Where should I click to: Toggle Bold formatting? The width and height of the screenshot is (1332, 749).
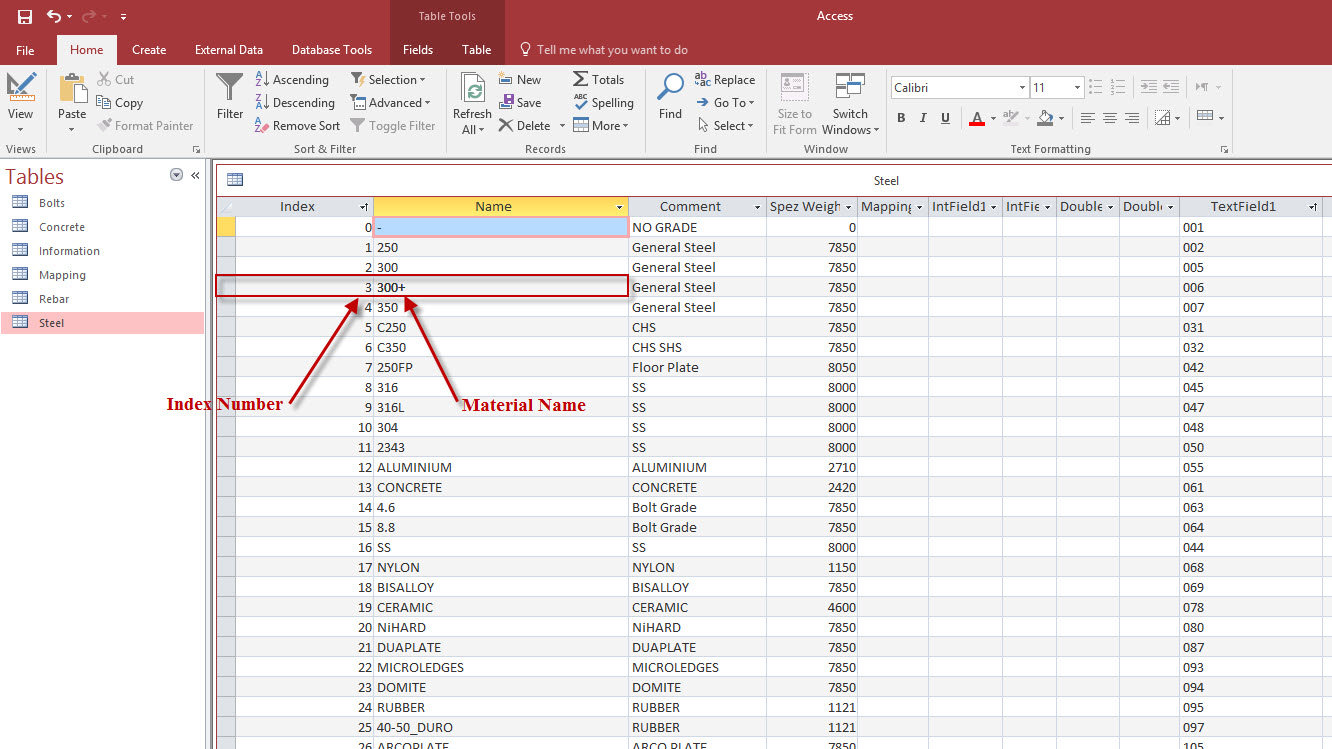[901, 118]
